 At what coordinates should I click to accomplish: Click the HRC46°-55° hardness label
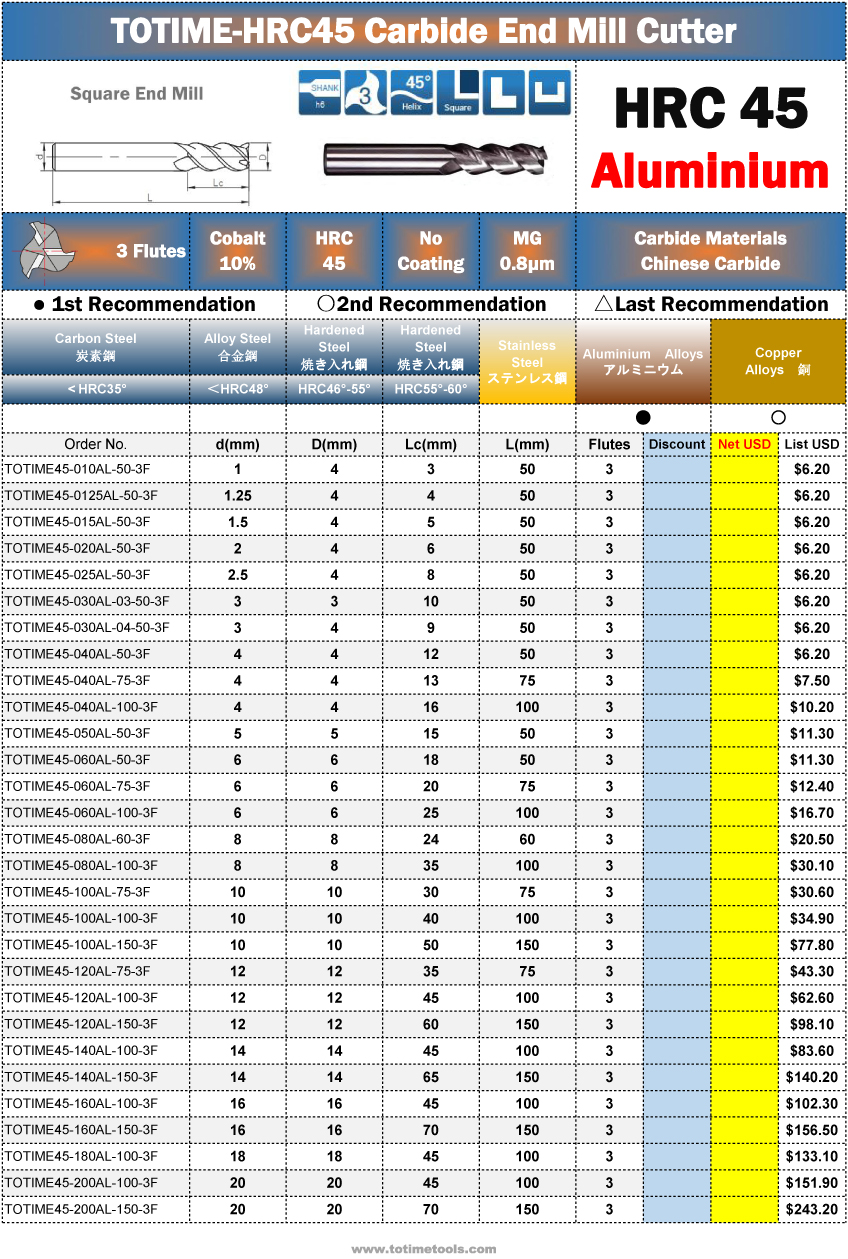pos(334,389)
